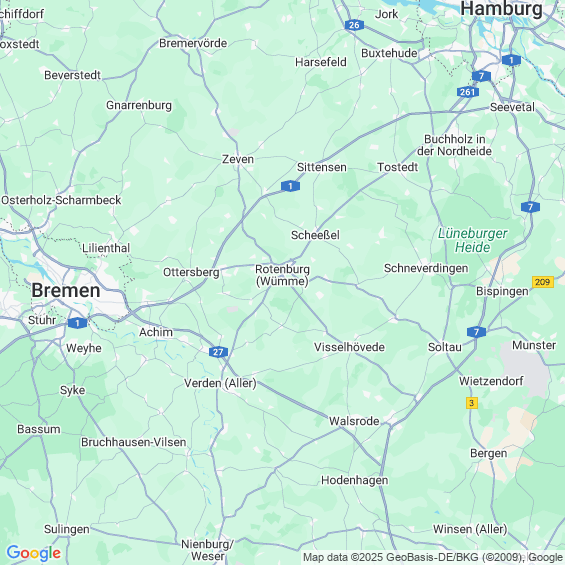Select the Hamburg city label
565x565 pixels.
(501, 9)
